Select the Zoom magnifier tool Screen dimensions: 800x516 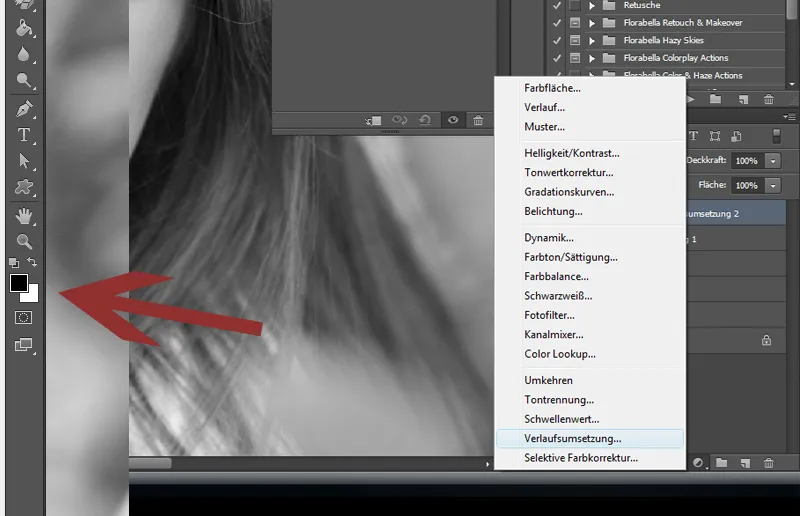click(x=23, y=241)
